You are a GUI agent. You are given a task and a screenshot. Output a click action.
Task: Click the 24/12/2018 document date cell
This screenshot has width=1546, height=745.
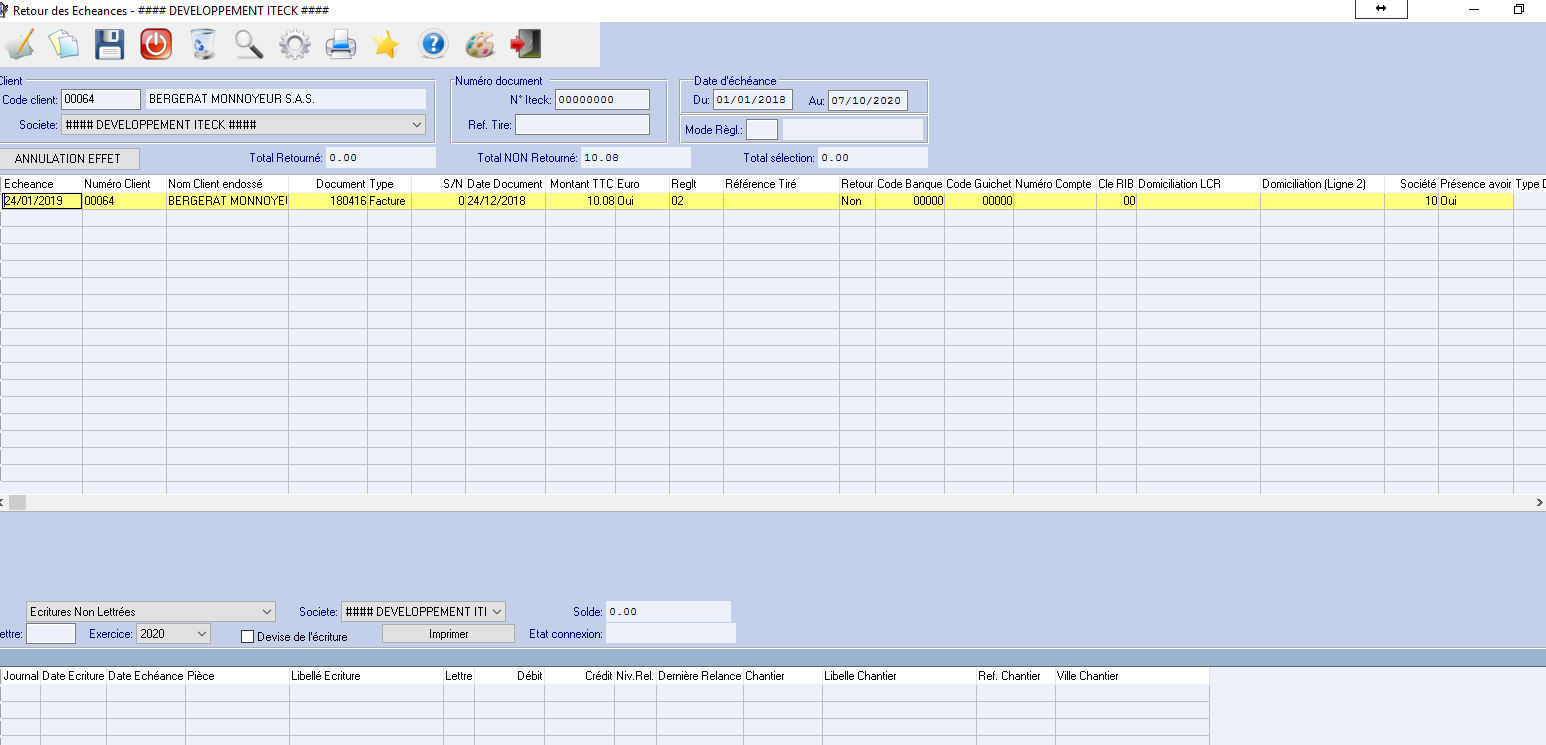[x=505, y=201]
